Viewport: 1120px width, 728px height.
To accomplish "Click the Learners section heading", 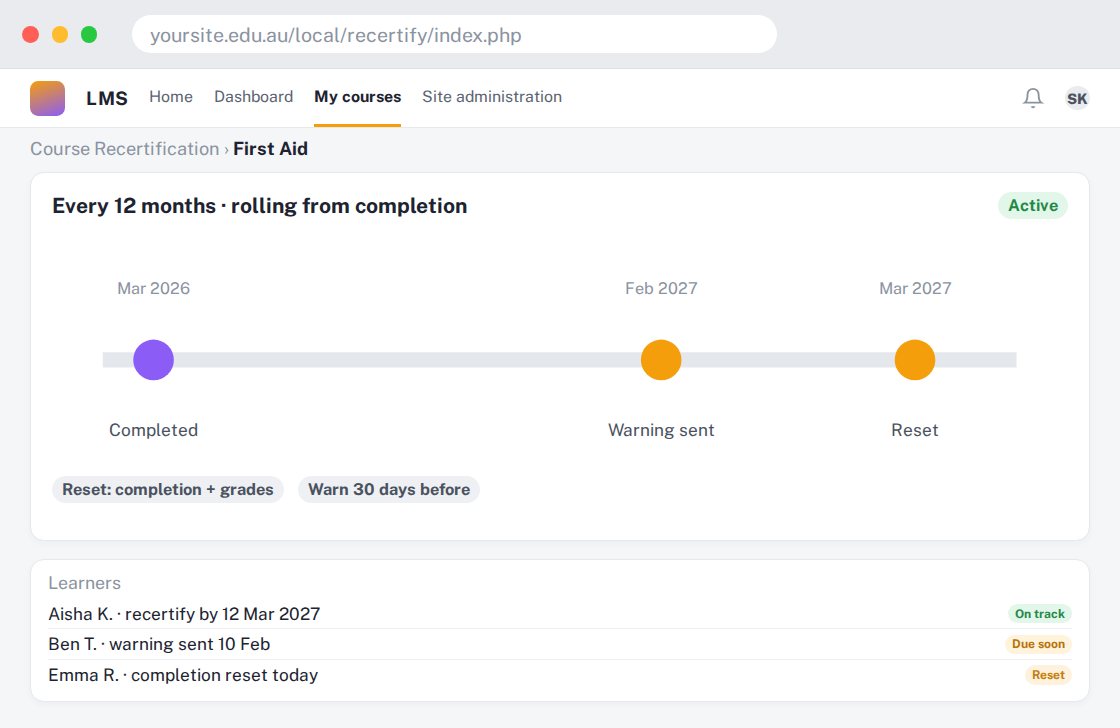I will click(x=84, y=583).
